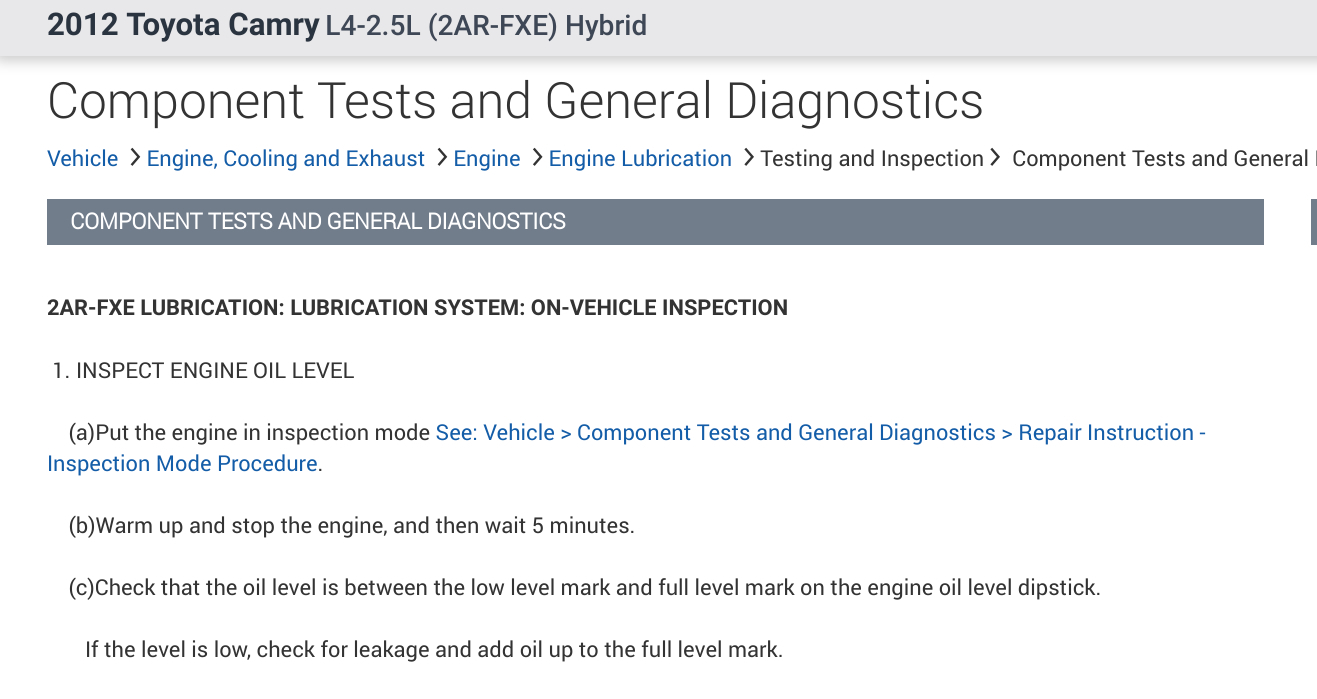The height and width of the screenshot is (699, 1317).
Task: Click the dipstick oil level check step
Action: pyautogui.click(x=584, y=588)
